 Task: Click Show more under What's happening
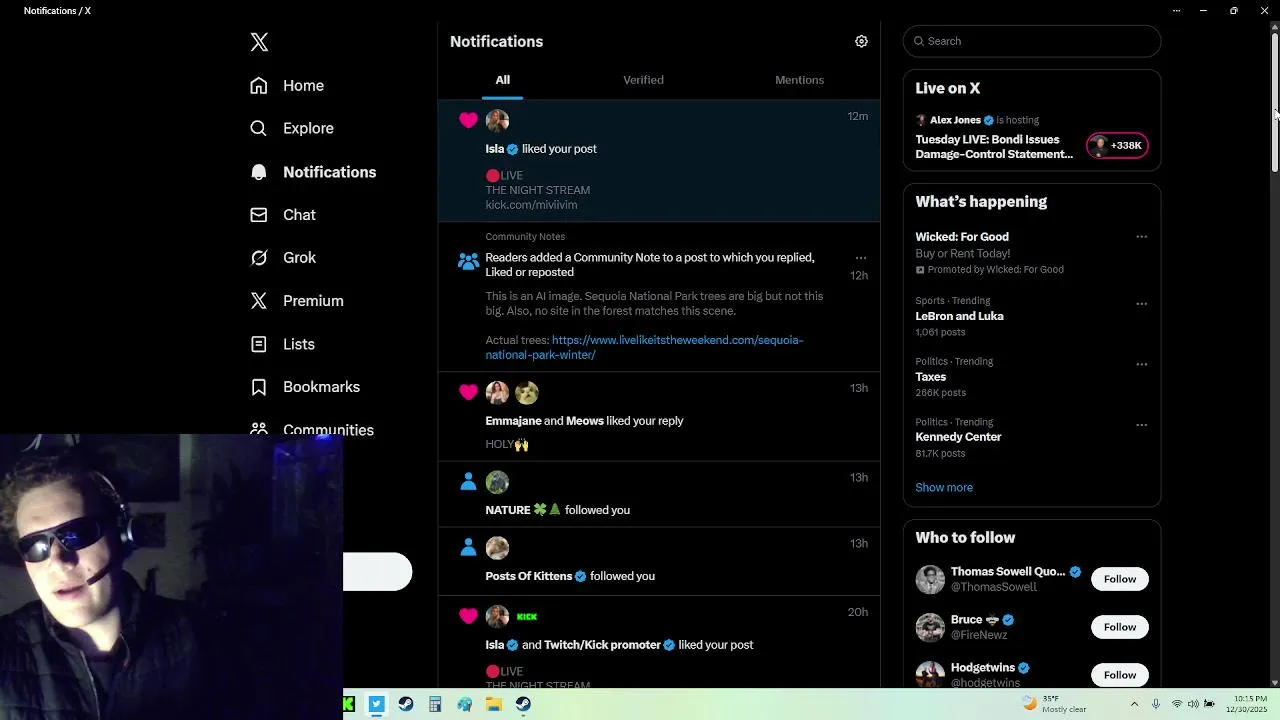pos(944,488)
